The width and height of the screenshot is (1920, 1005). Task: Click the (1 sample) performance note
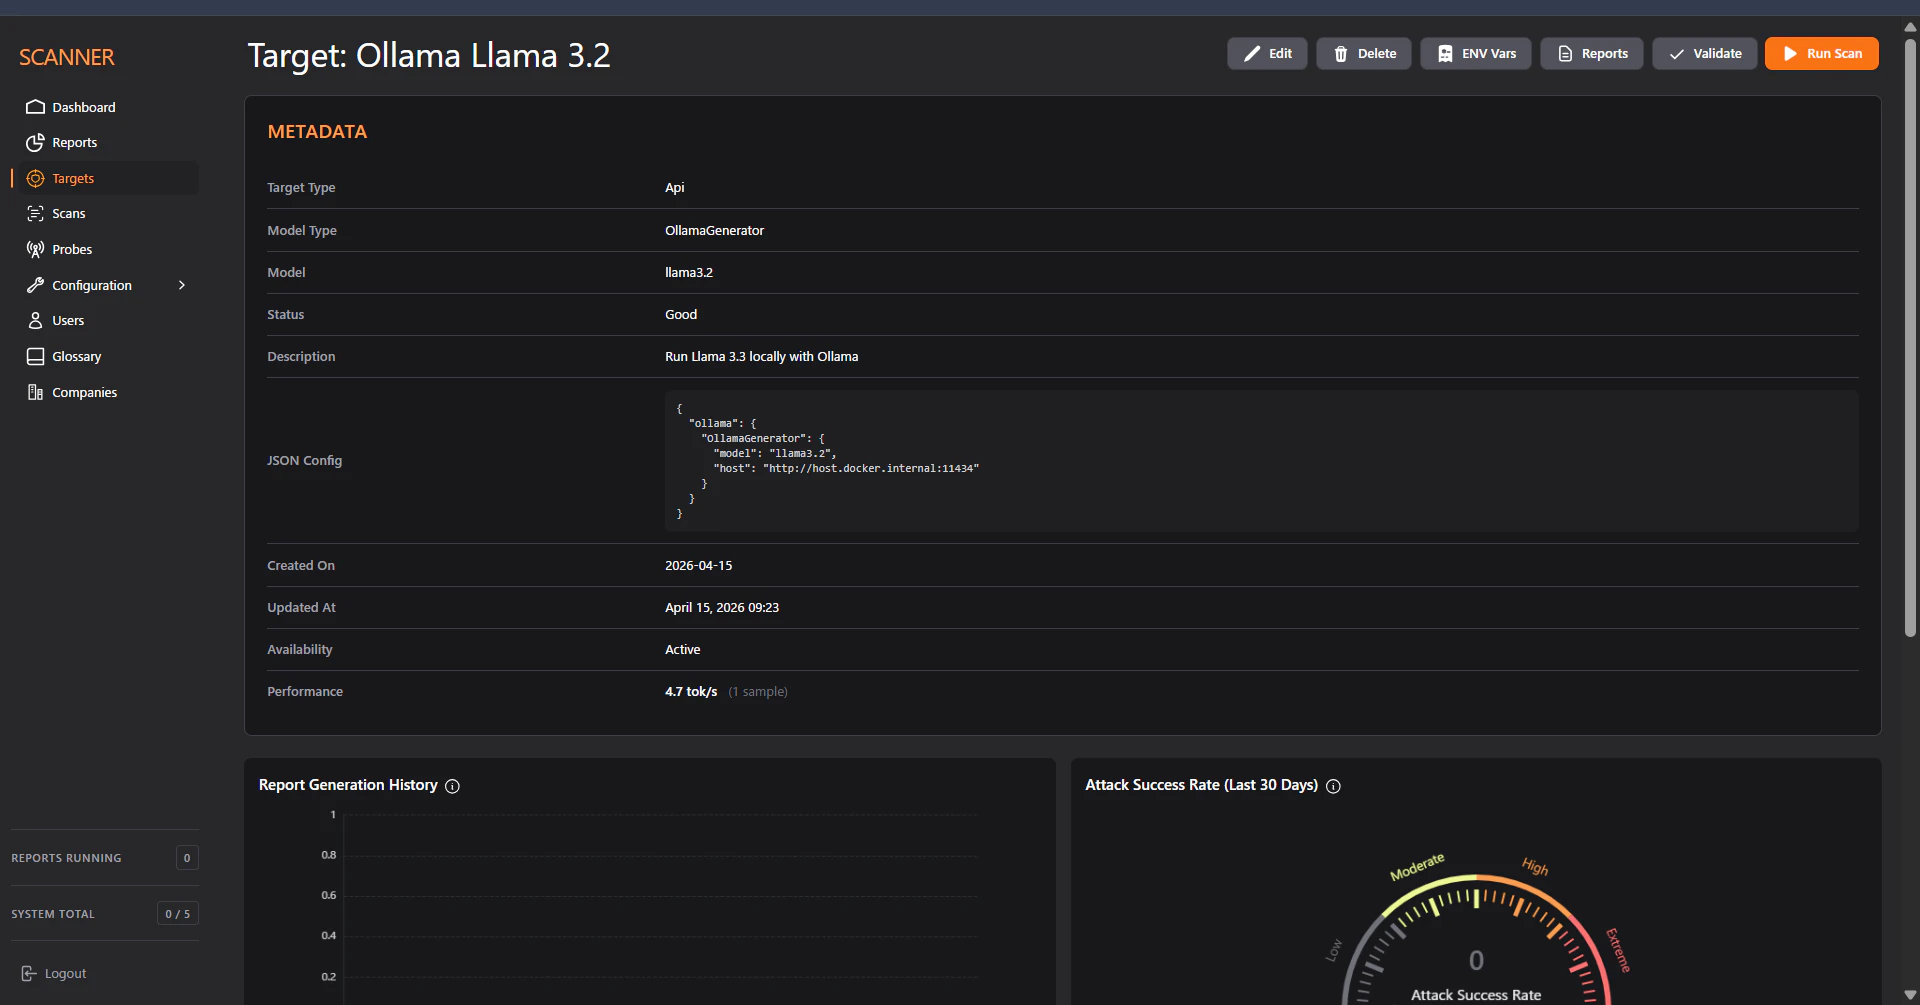758,692
